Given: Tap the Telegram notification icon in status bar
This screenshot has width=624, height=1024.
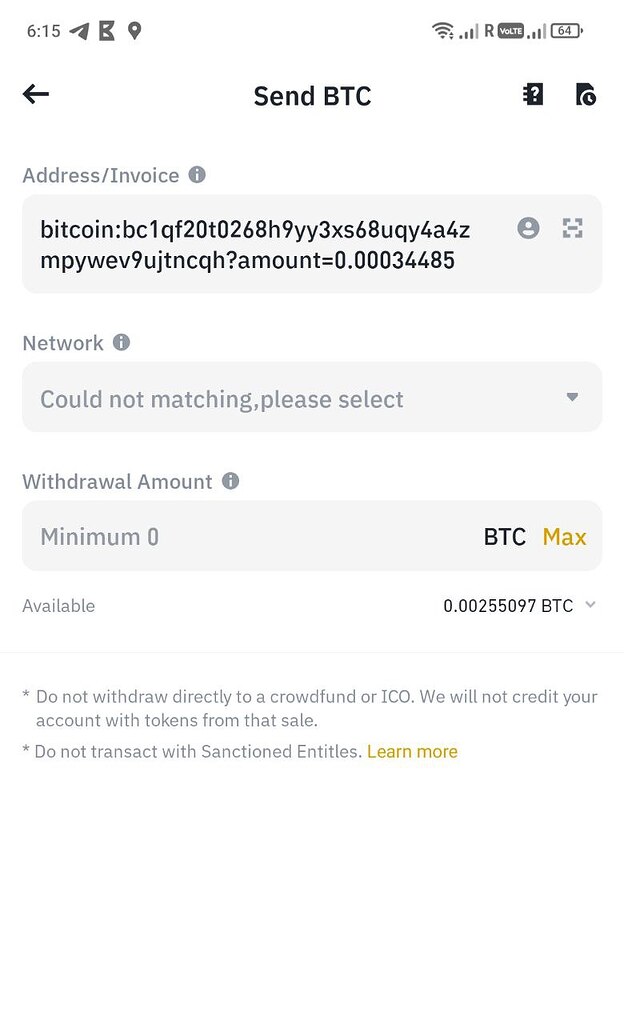Looking at the screenshot, I should [x=79, y=31].
